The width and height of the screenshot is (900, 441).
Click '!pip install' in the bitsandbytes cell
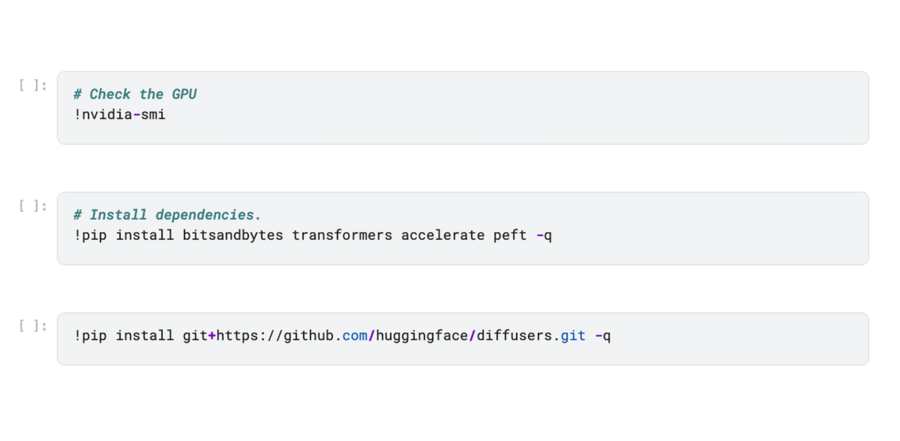pyautogui.click(x=111, y=236)
